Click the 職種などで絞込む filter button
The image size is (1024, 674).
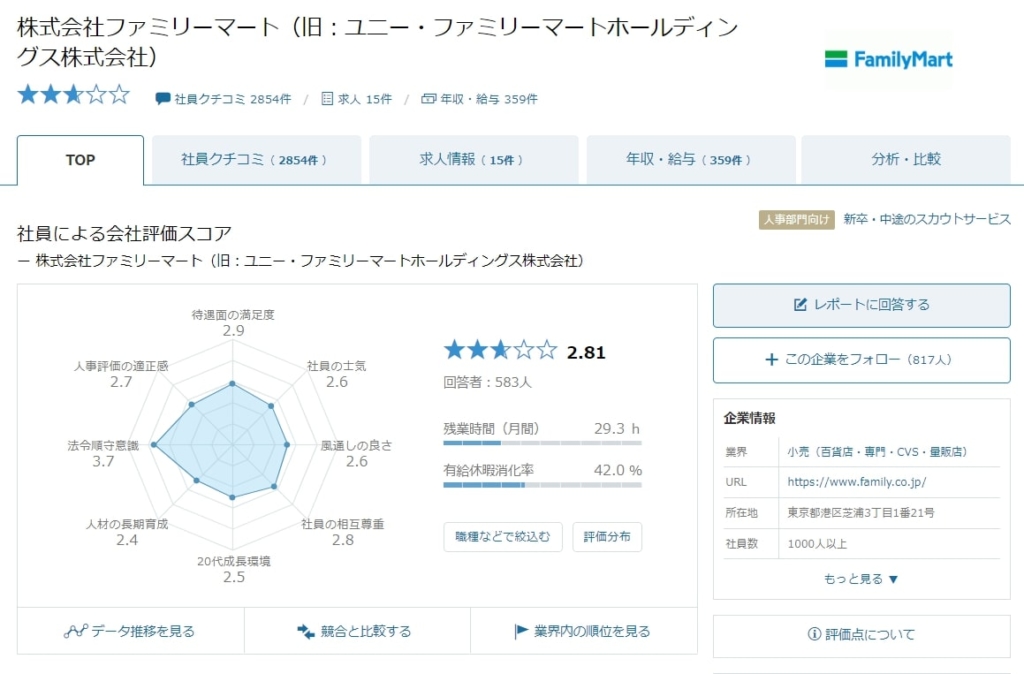503,537
